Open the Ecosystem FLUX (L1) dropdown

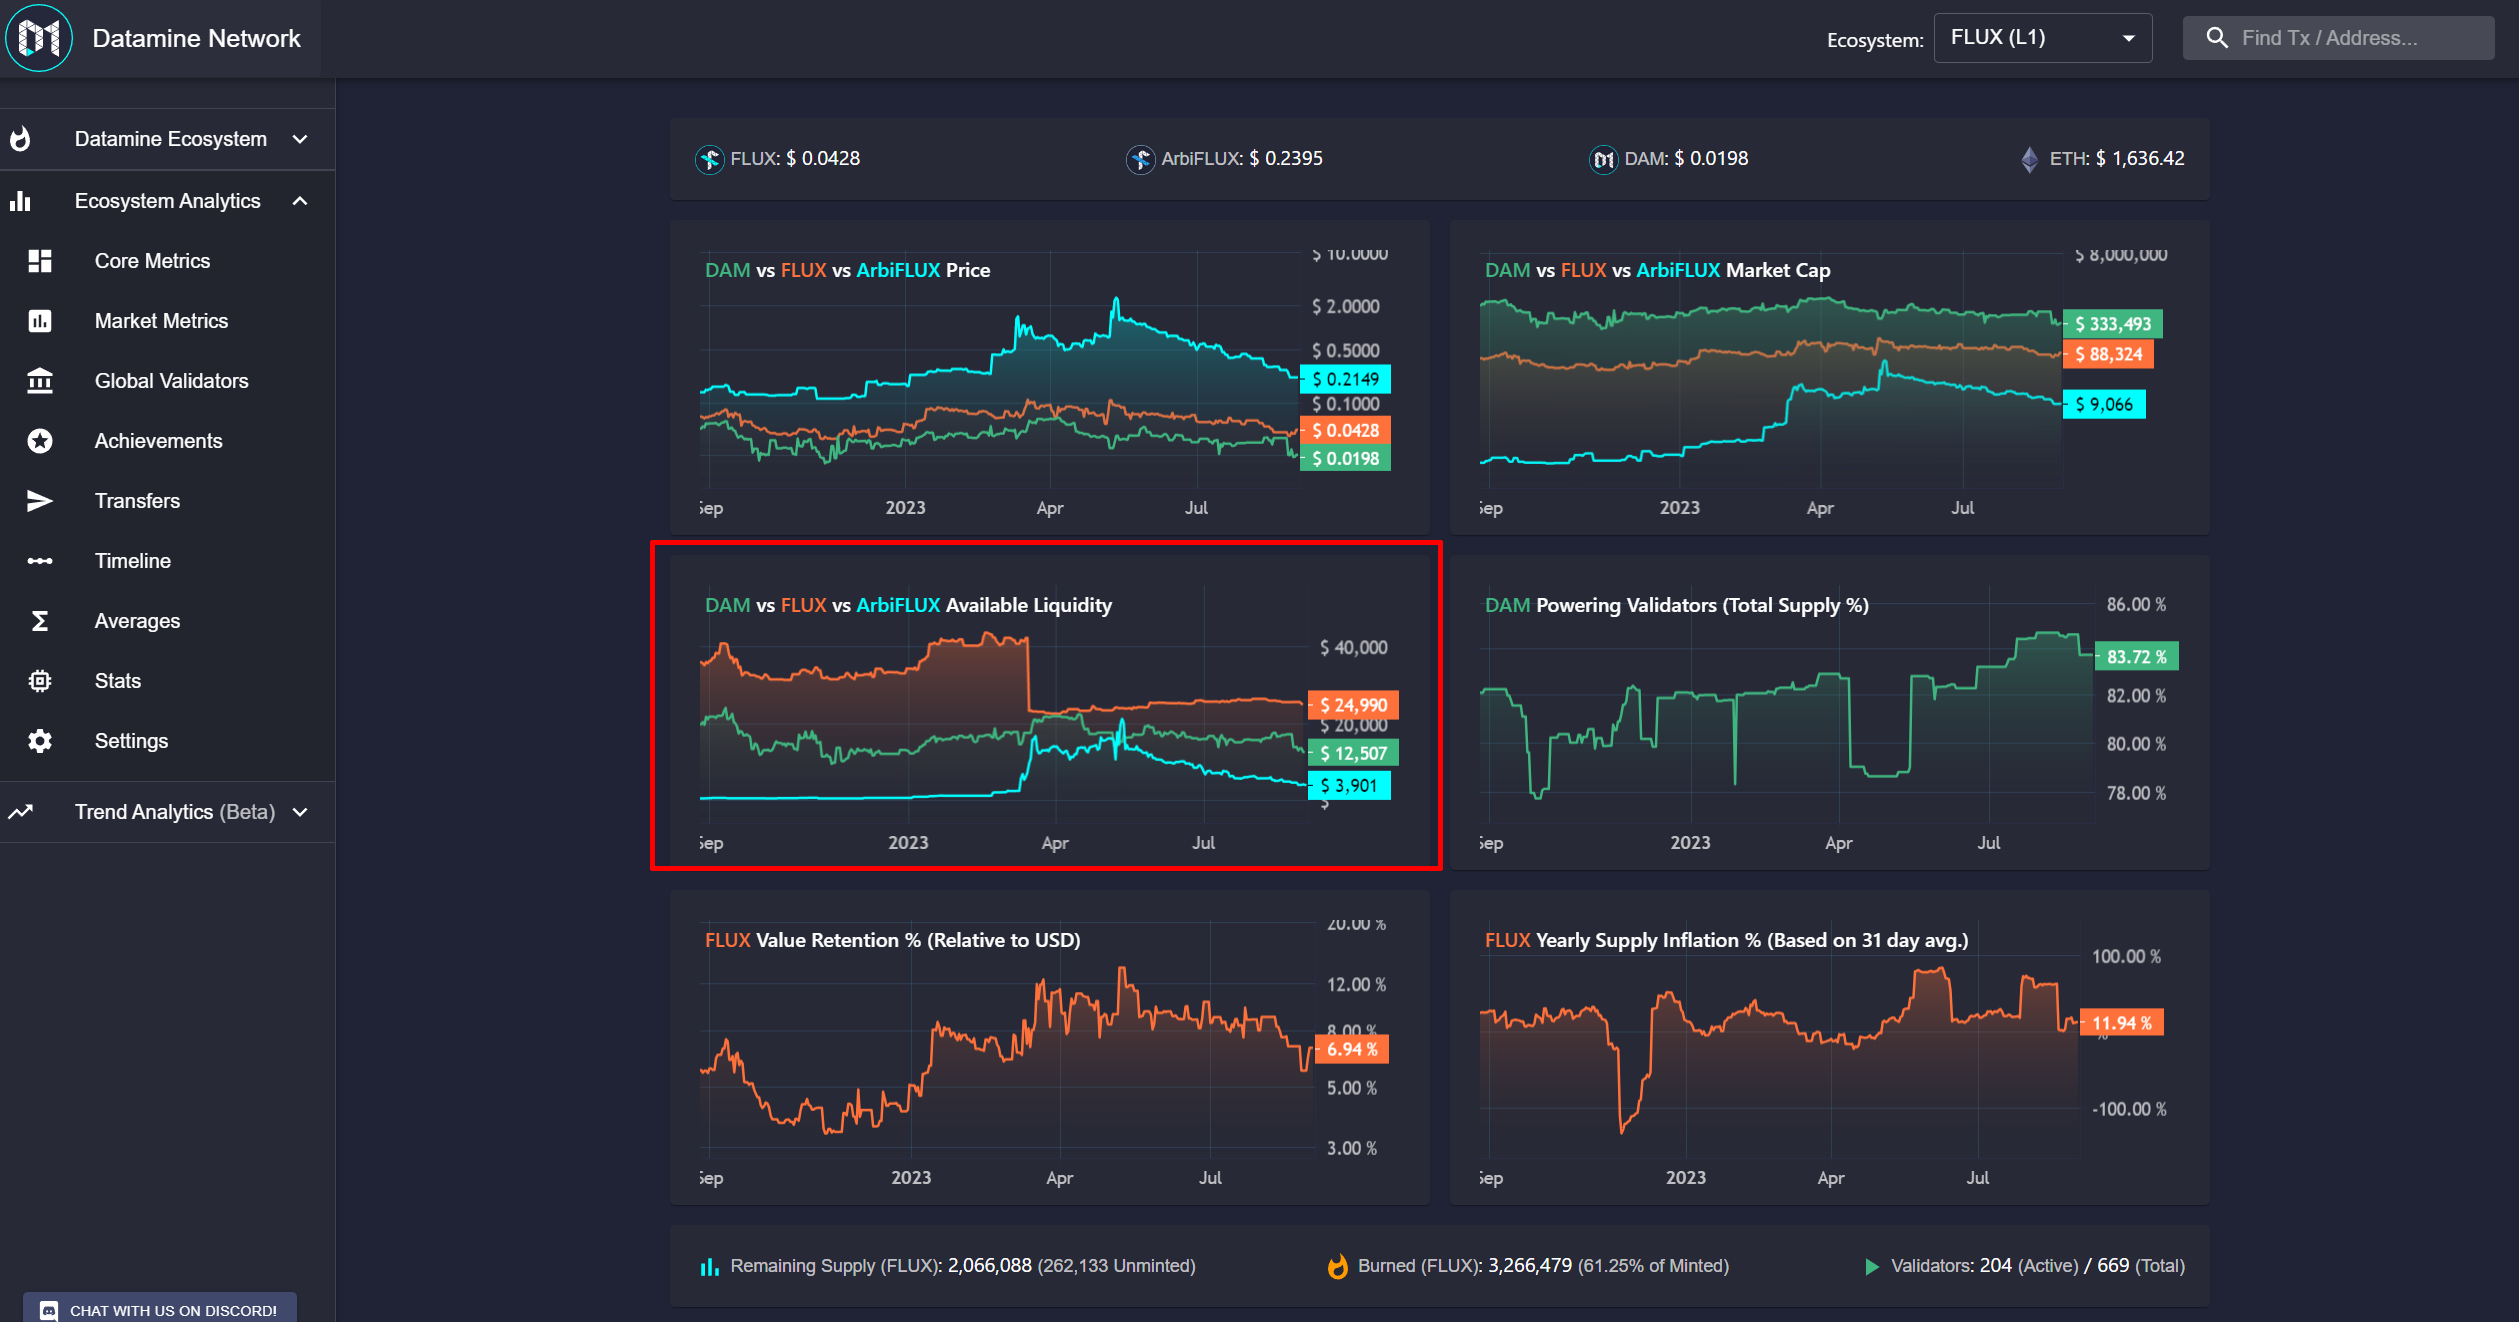(2042, 38)
